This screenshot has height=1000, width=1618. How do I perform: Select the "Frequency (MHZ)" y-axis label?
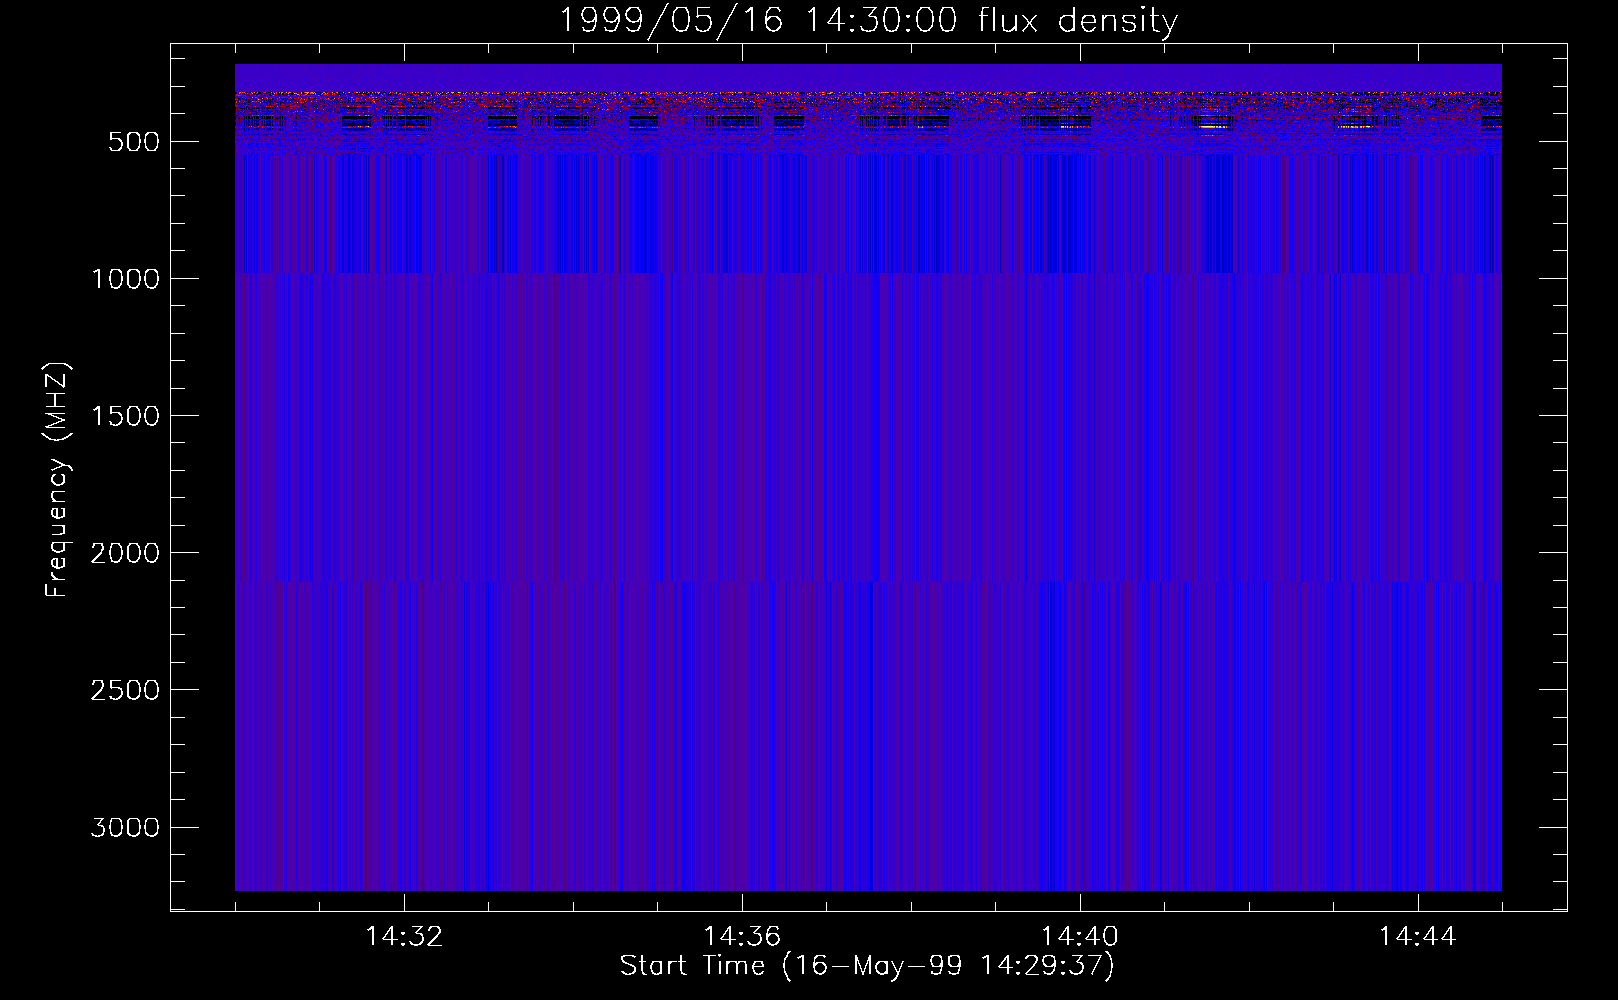(57, 480)
